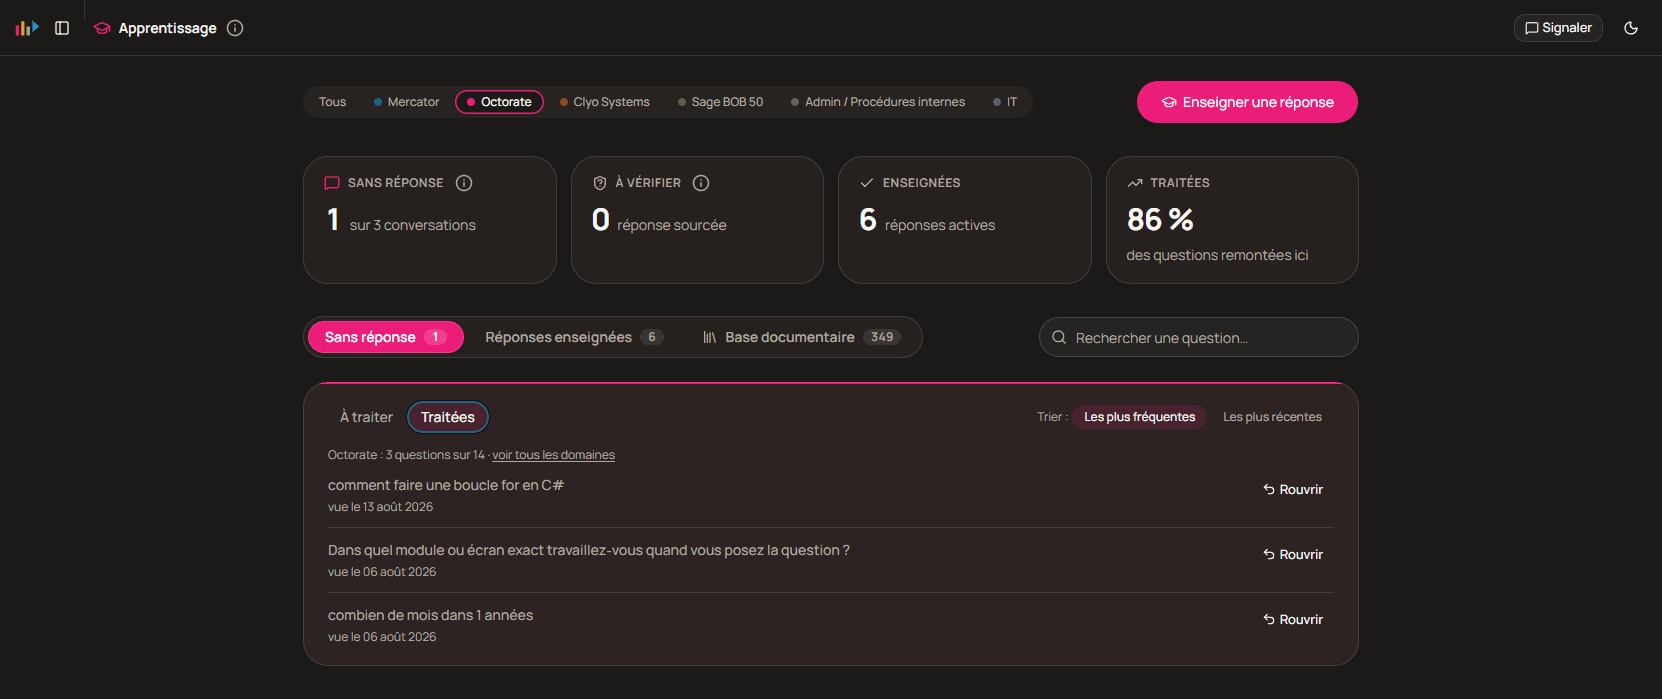Click Enseigner une réponse button
Screen dimensions: 1662x699
click(1247, 102)
